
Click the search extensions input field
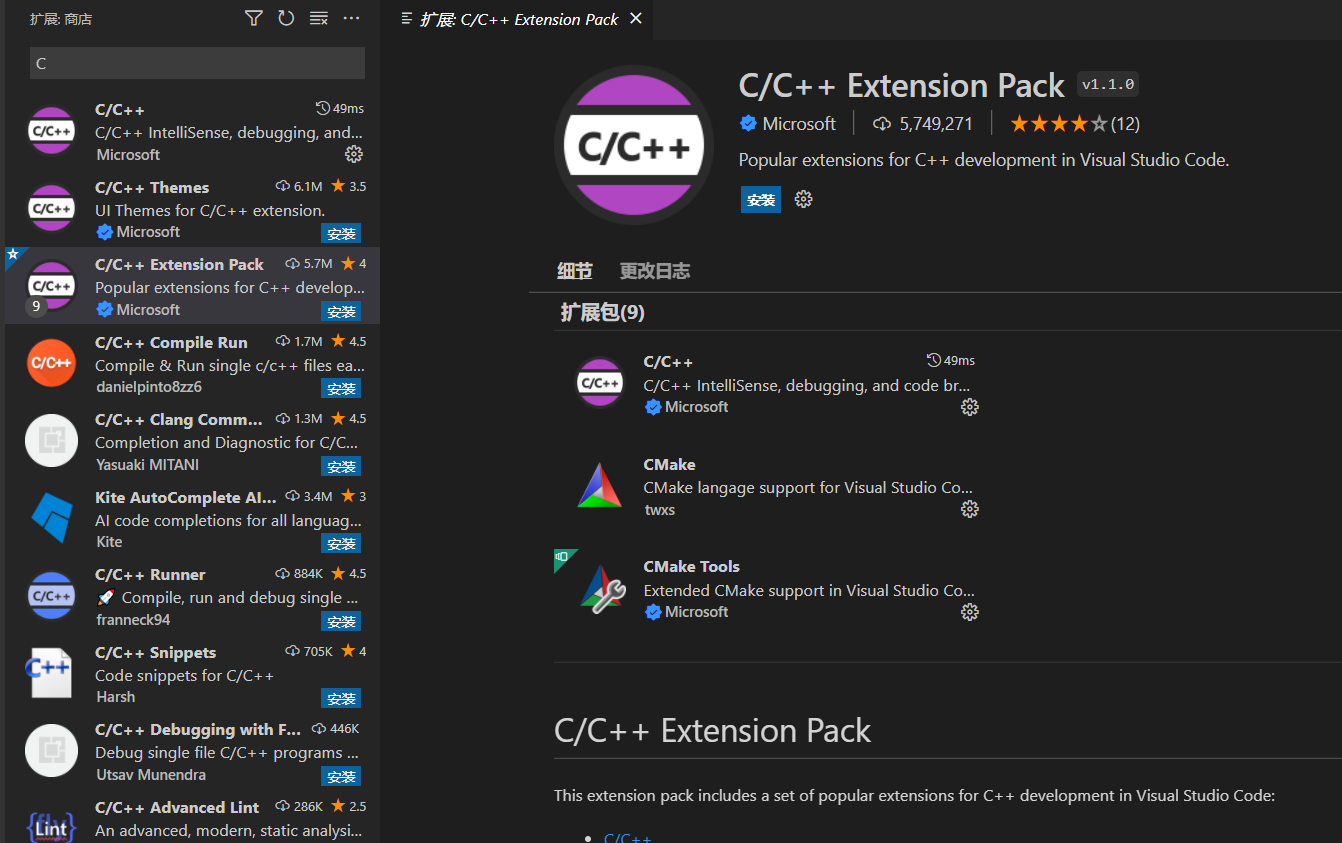[x=197, y=63]
